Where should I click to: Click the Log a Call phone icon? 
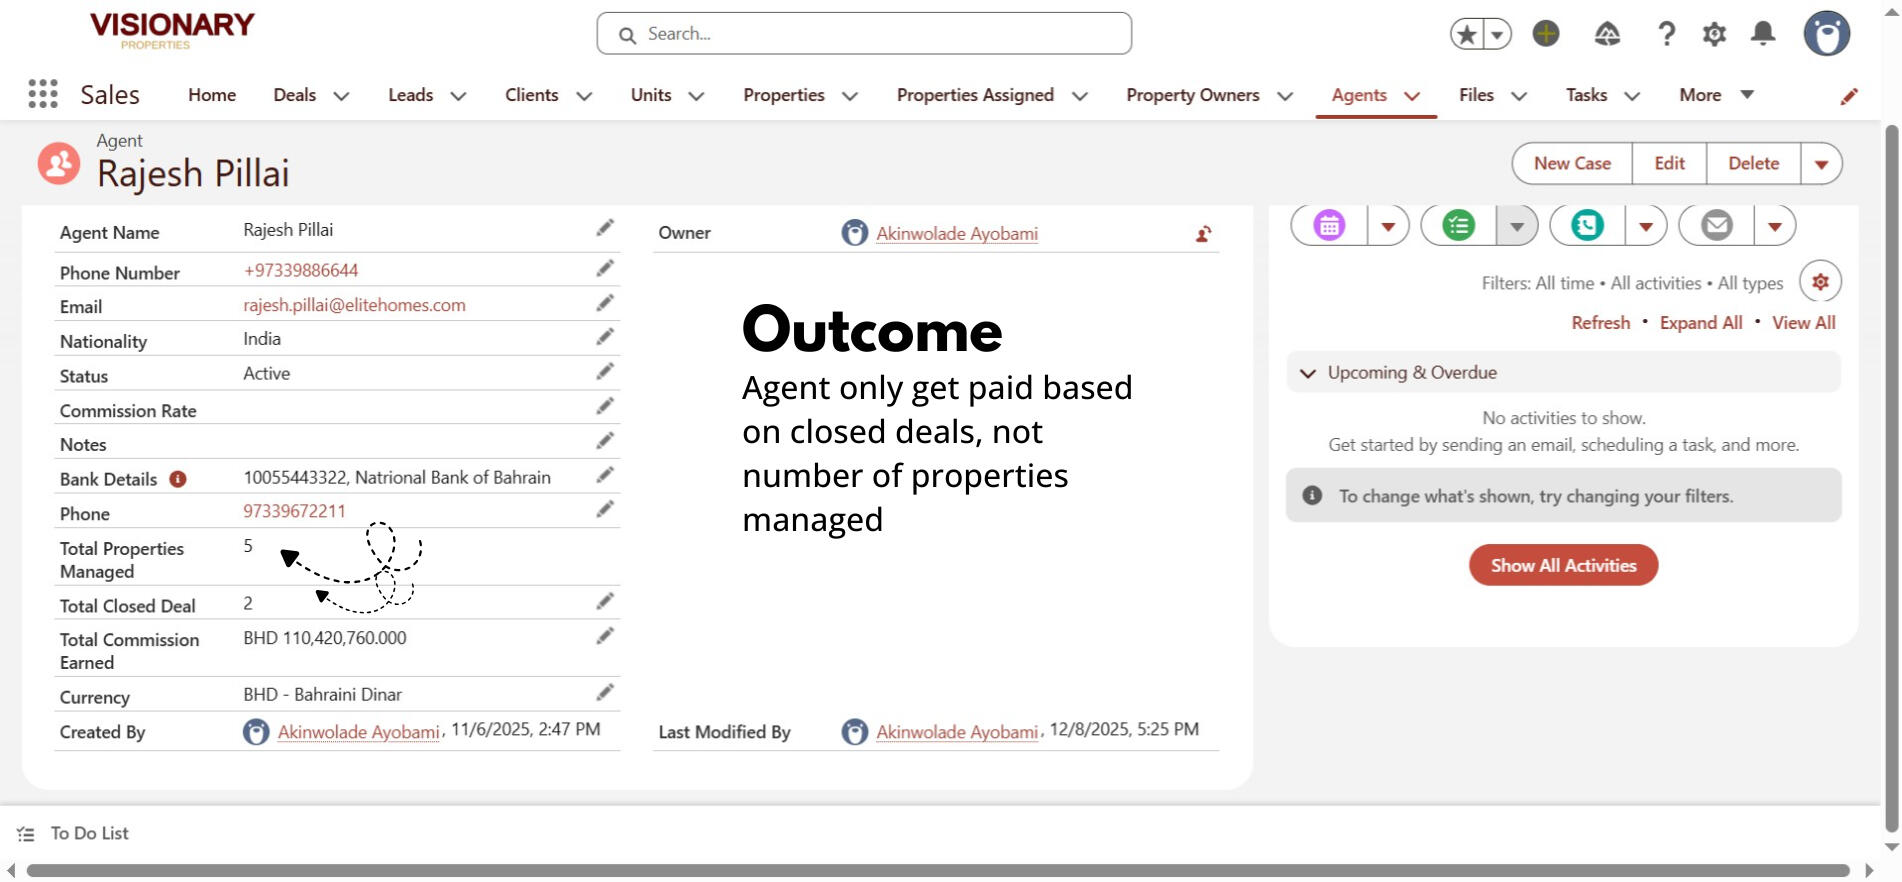click(x=1587, y=226)
